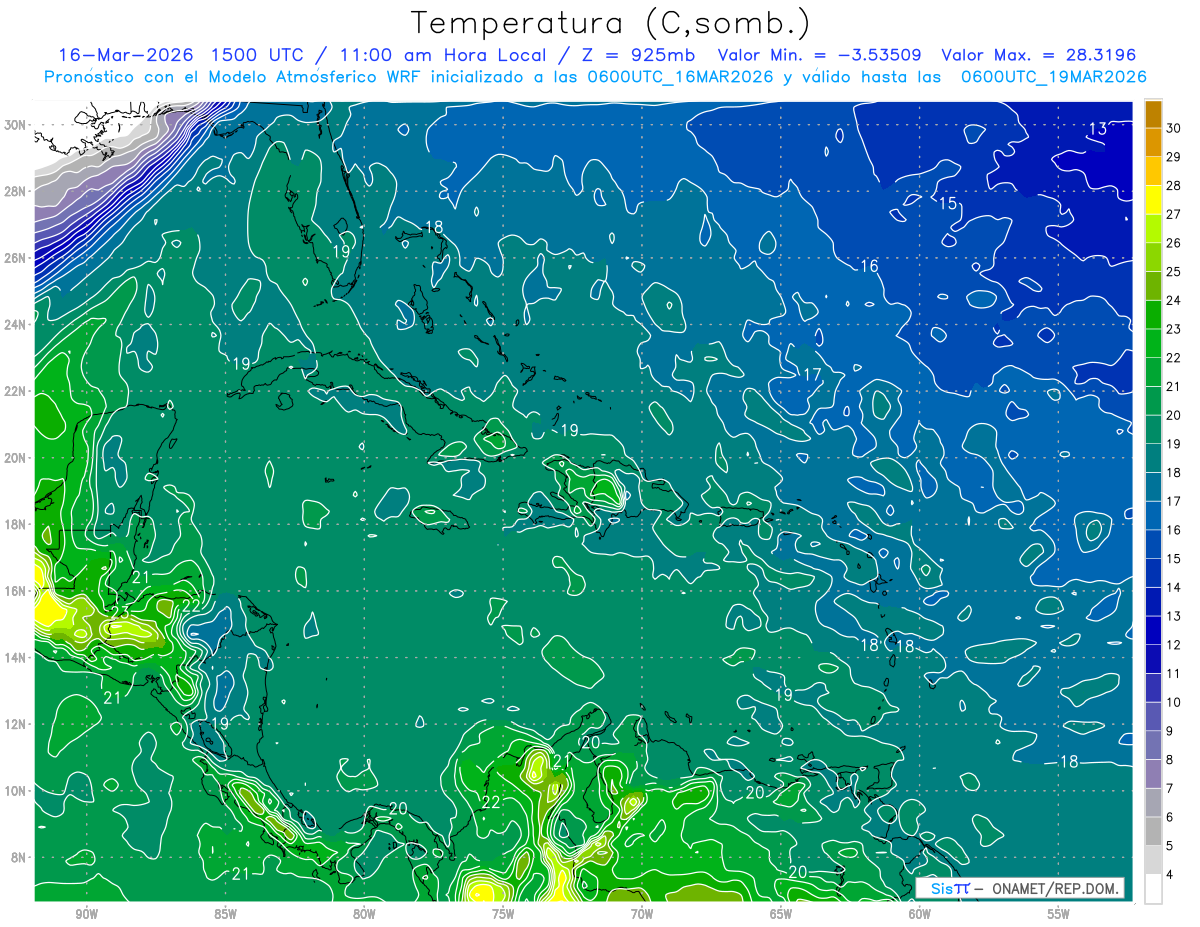Click the '85W' longitude axis label
This screenshot has width=1200, height=927.
pyautogui.click(x=225, y=914)
